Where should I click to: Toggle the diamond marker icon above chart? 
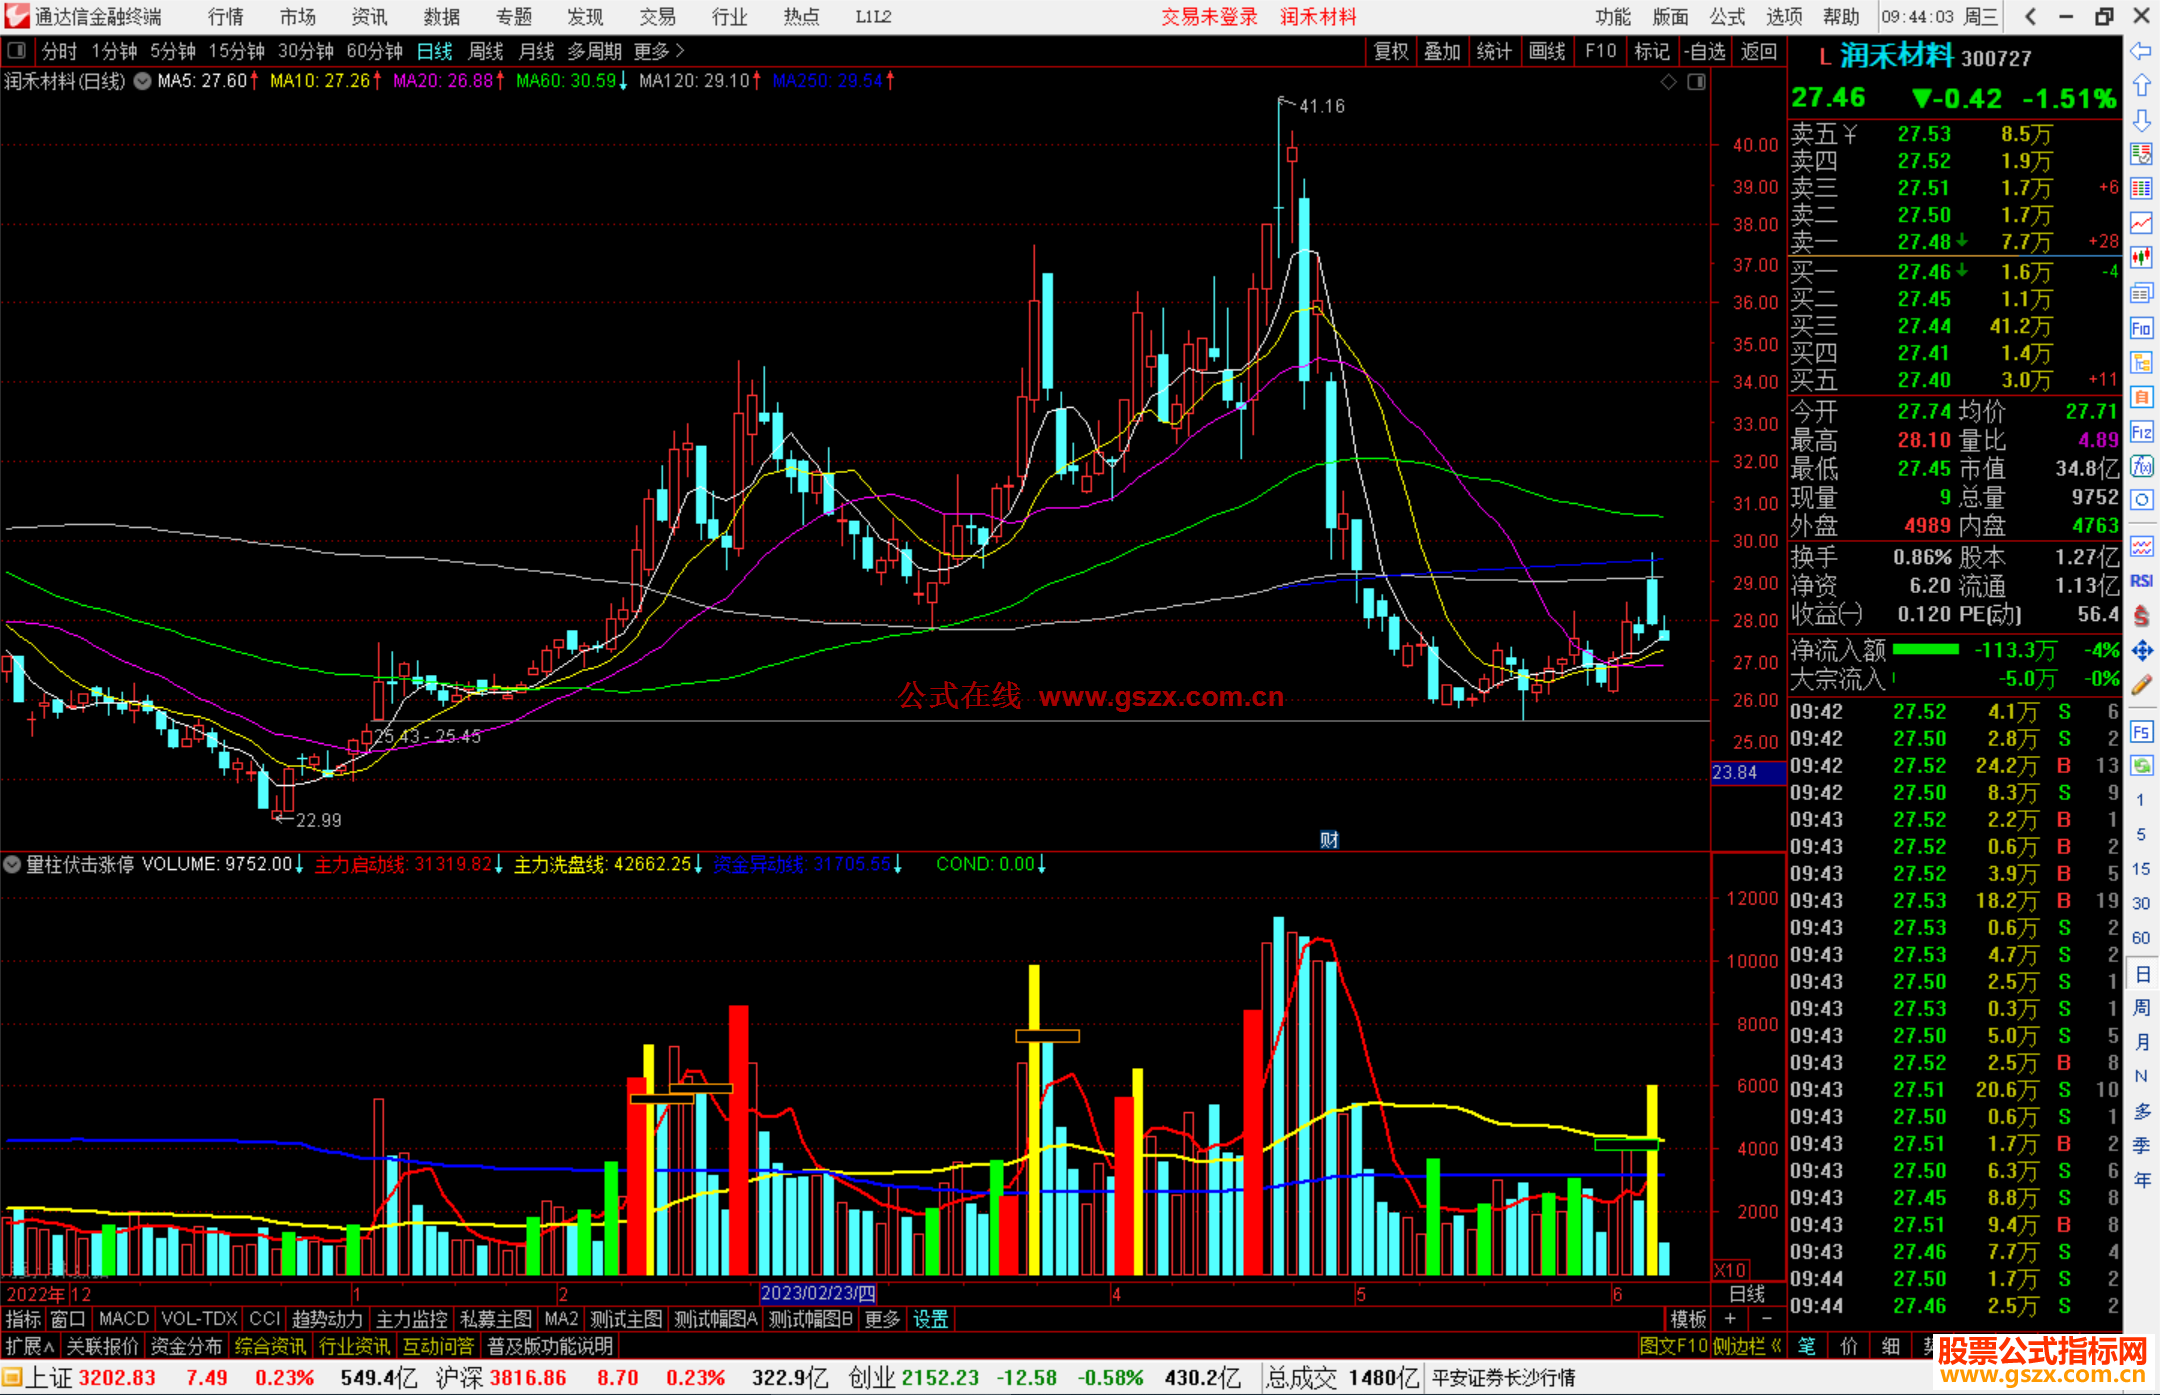1668,82
